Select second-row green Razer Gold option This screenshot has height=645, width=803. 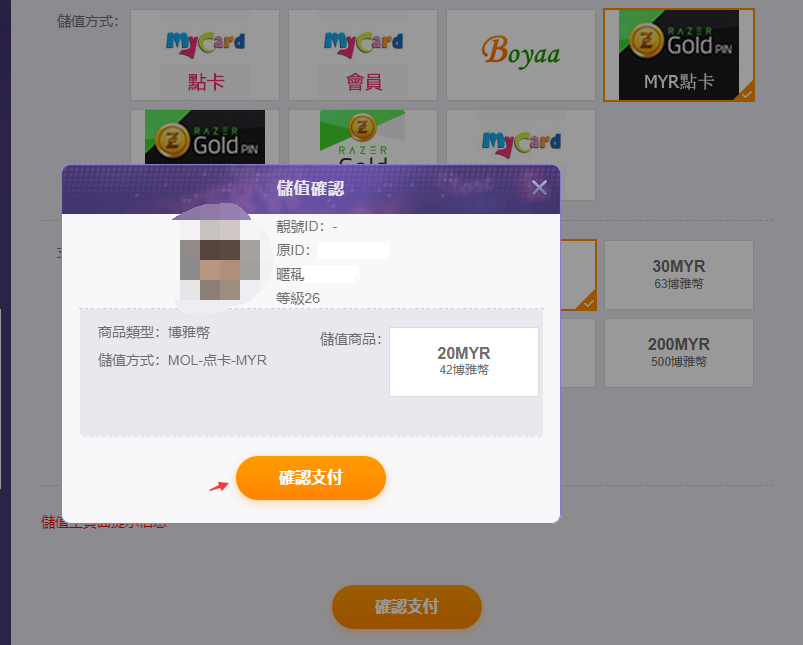(x=363, y=137)
